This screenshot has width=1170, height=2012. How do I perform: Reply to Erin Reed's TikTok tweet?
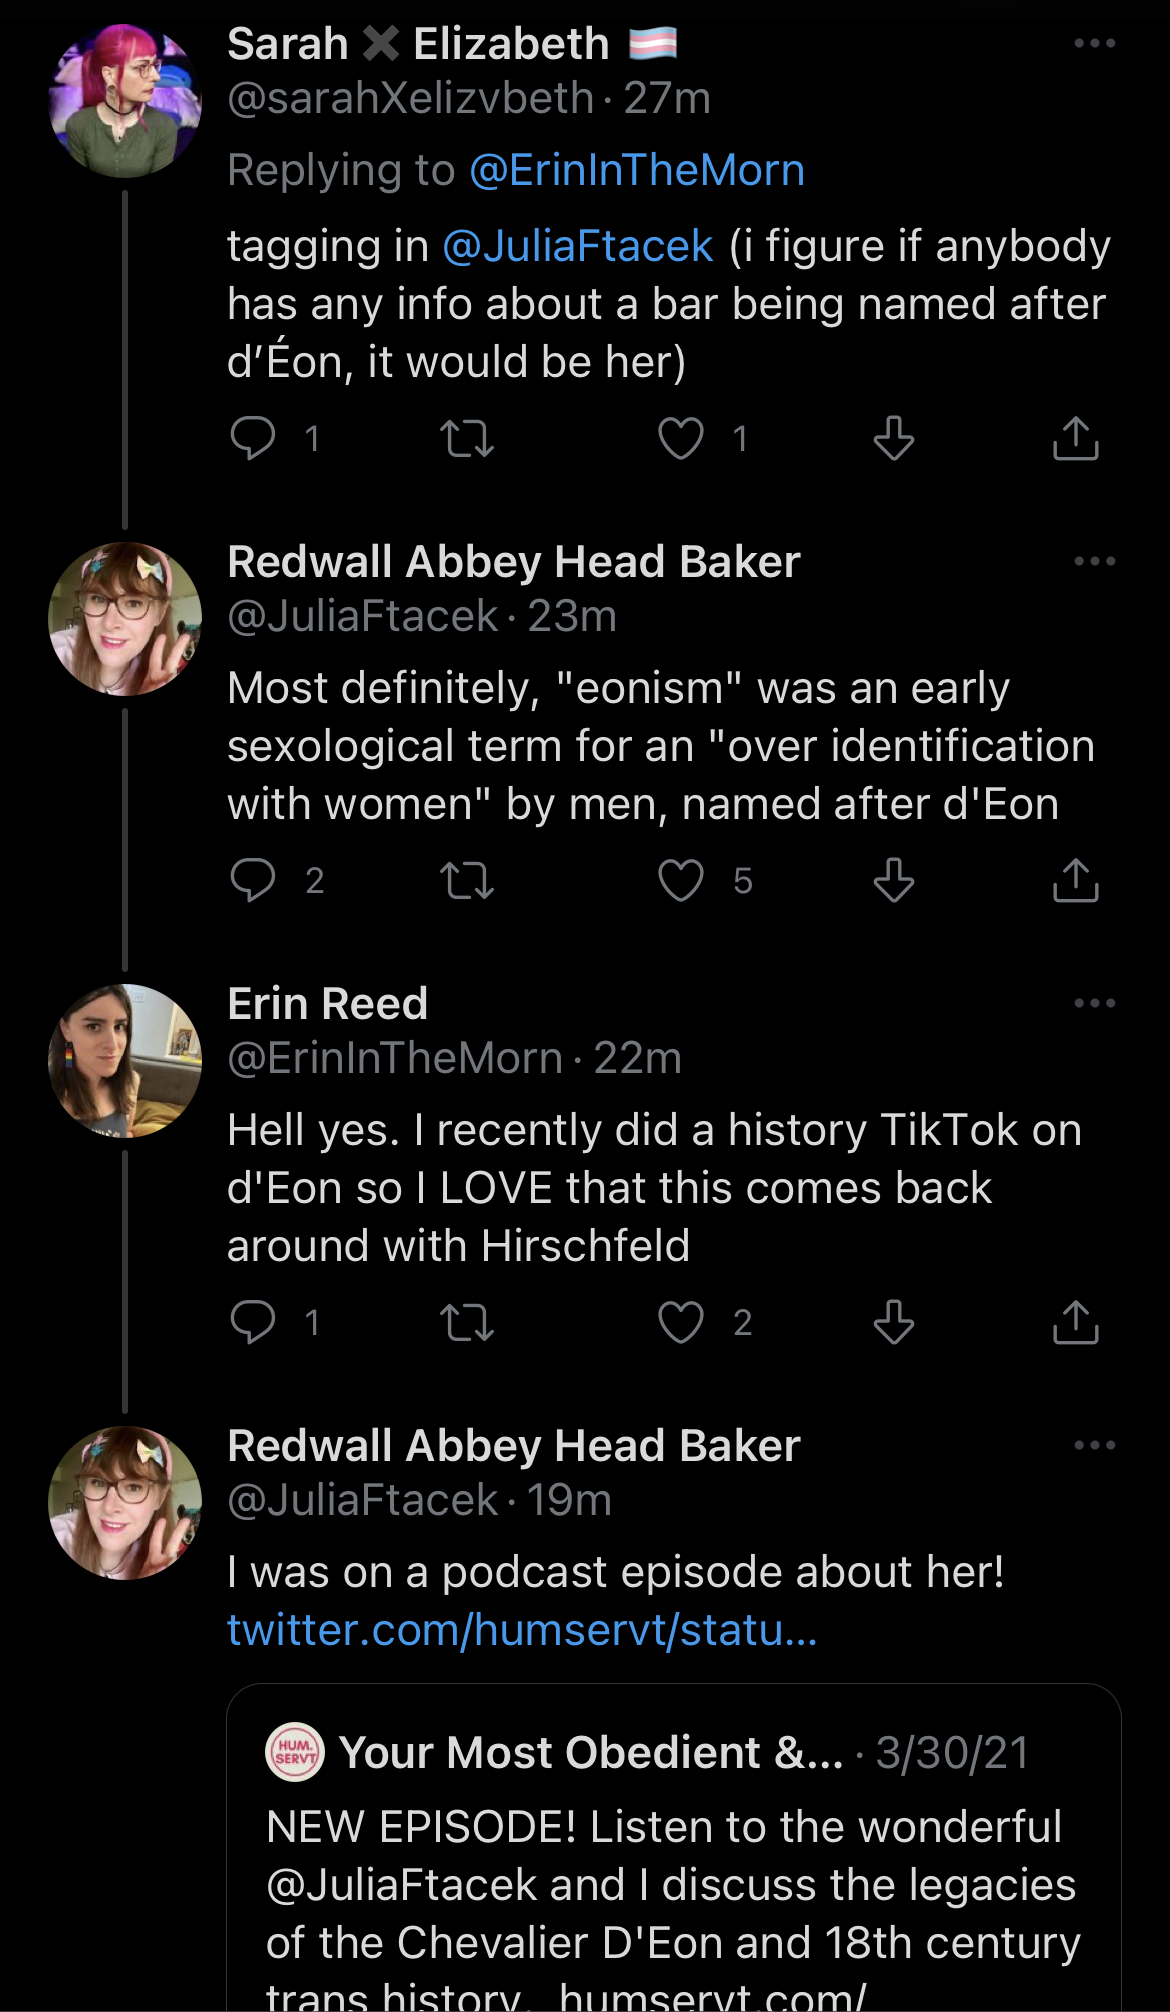coord(253,1322)
